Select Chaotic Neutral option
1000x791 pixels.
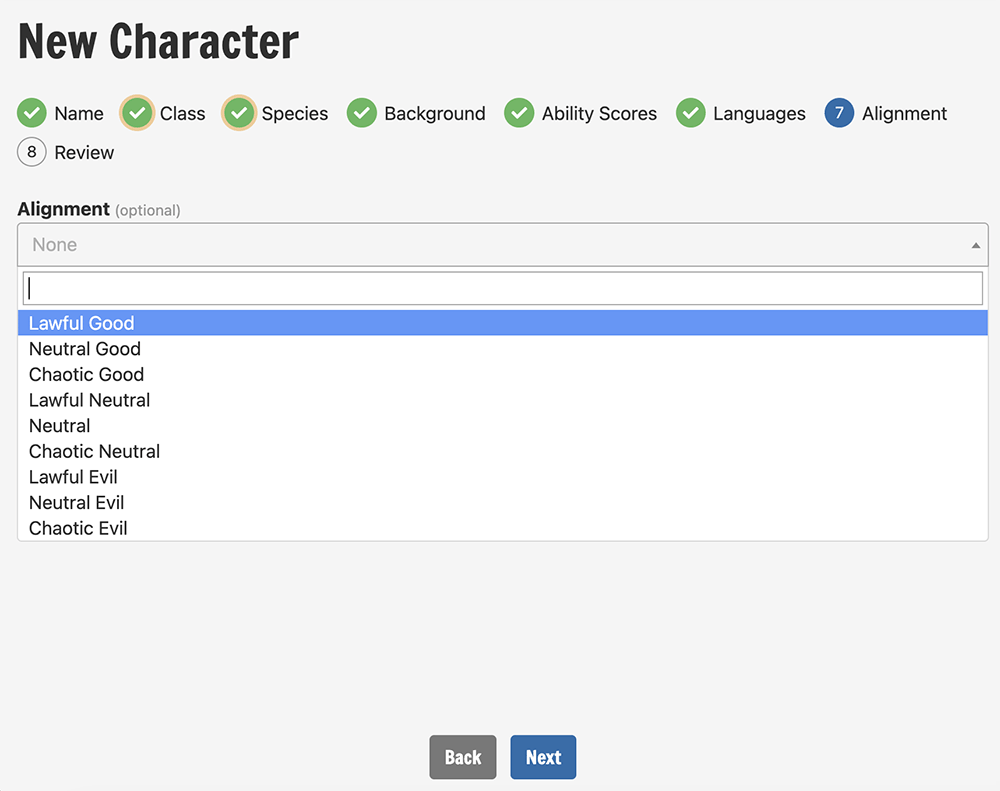pos(503,451)
